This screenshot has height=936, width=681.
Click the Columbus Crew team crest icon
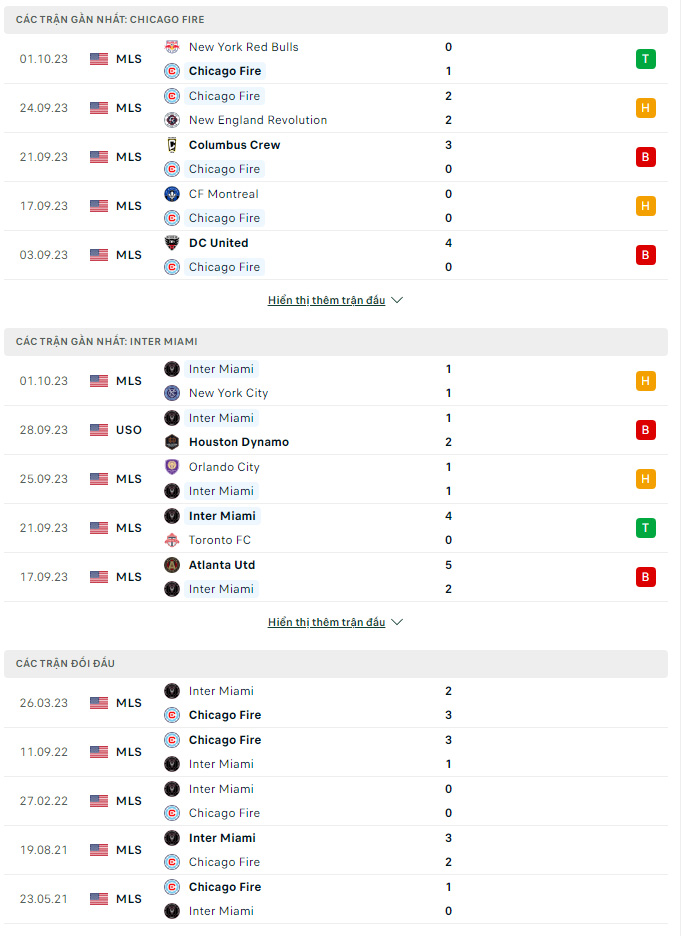(172, 144)
